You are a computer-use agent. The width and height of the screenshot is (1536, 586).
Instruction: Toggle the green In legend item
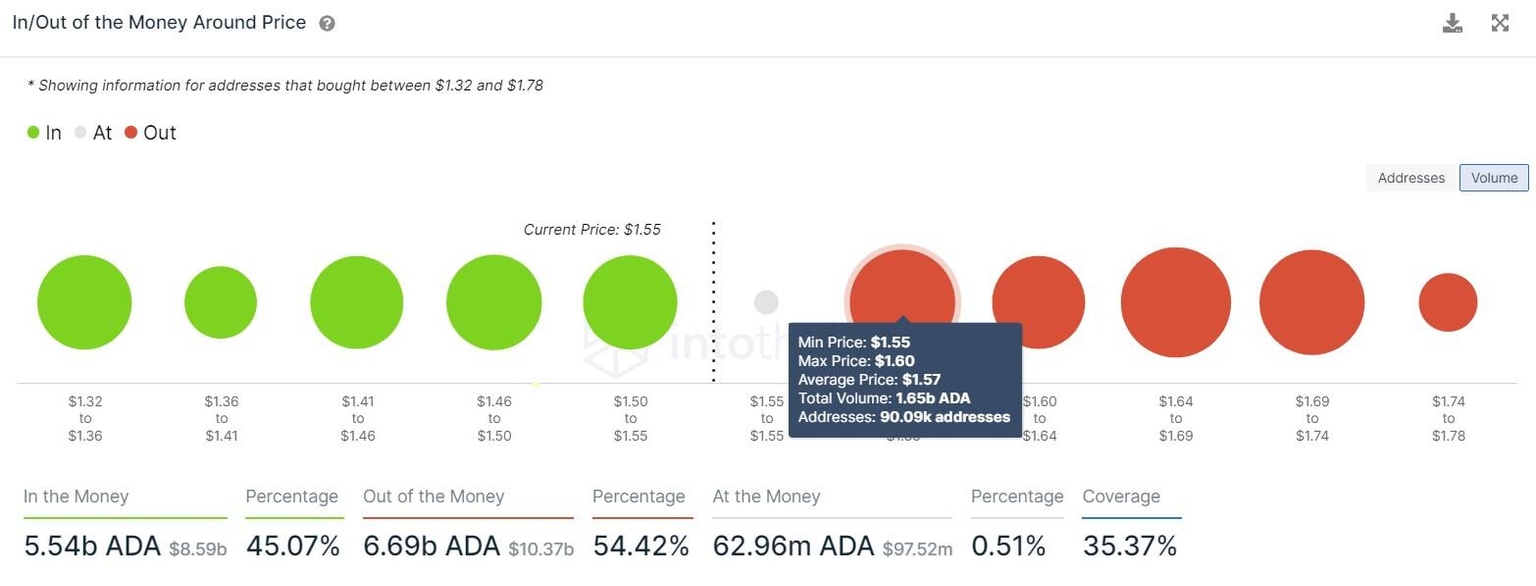[x=45, y=133]
